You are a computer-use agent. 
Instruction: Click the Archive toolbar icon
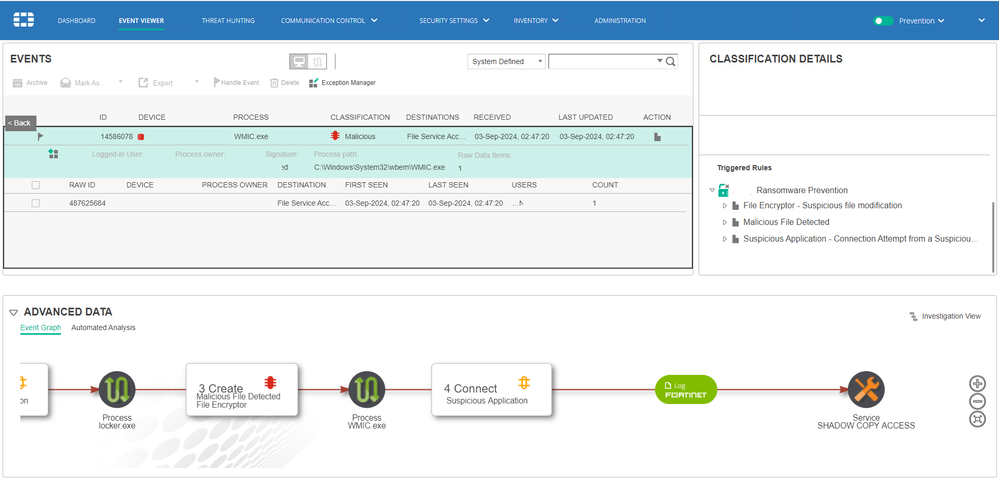tap(17, 83)
